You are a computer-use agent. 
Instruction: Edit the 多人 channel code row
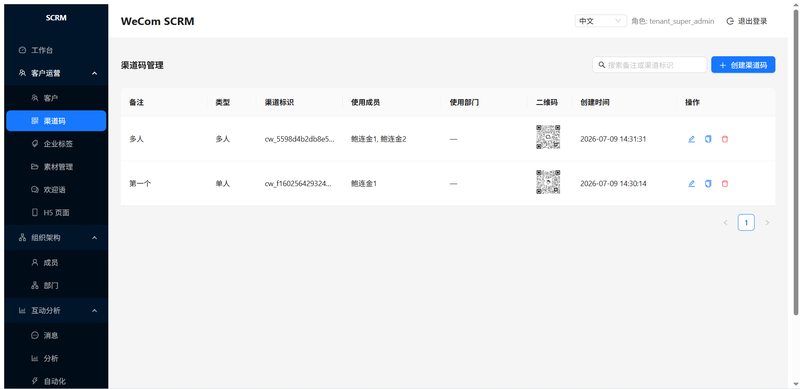(691, 139)
